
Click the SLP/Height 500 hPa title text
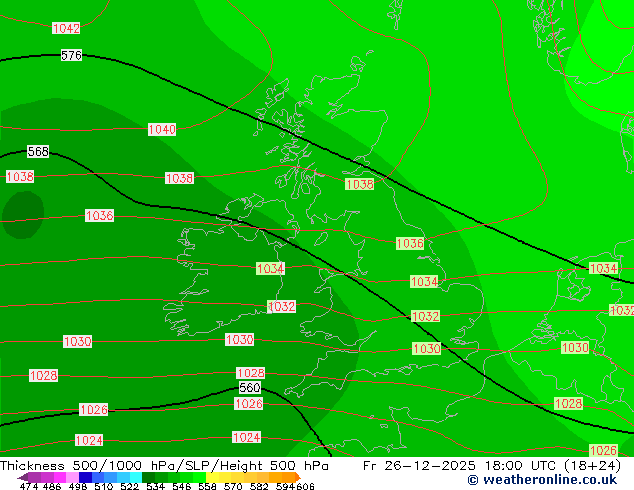click(256, 466)
